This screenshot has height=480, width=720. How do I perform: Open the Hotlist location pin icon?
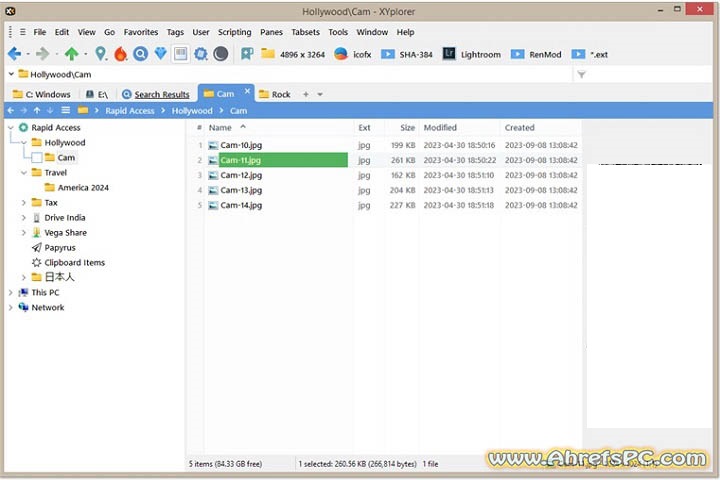101,54
